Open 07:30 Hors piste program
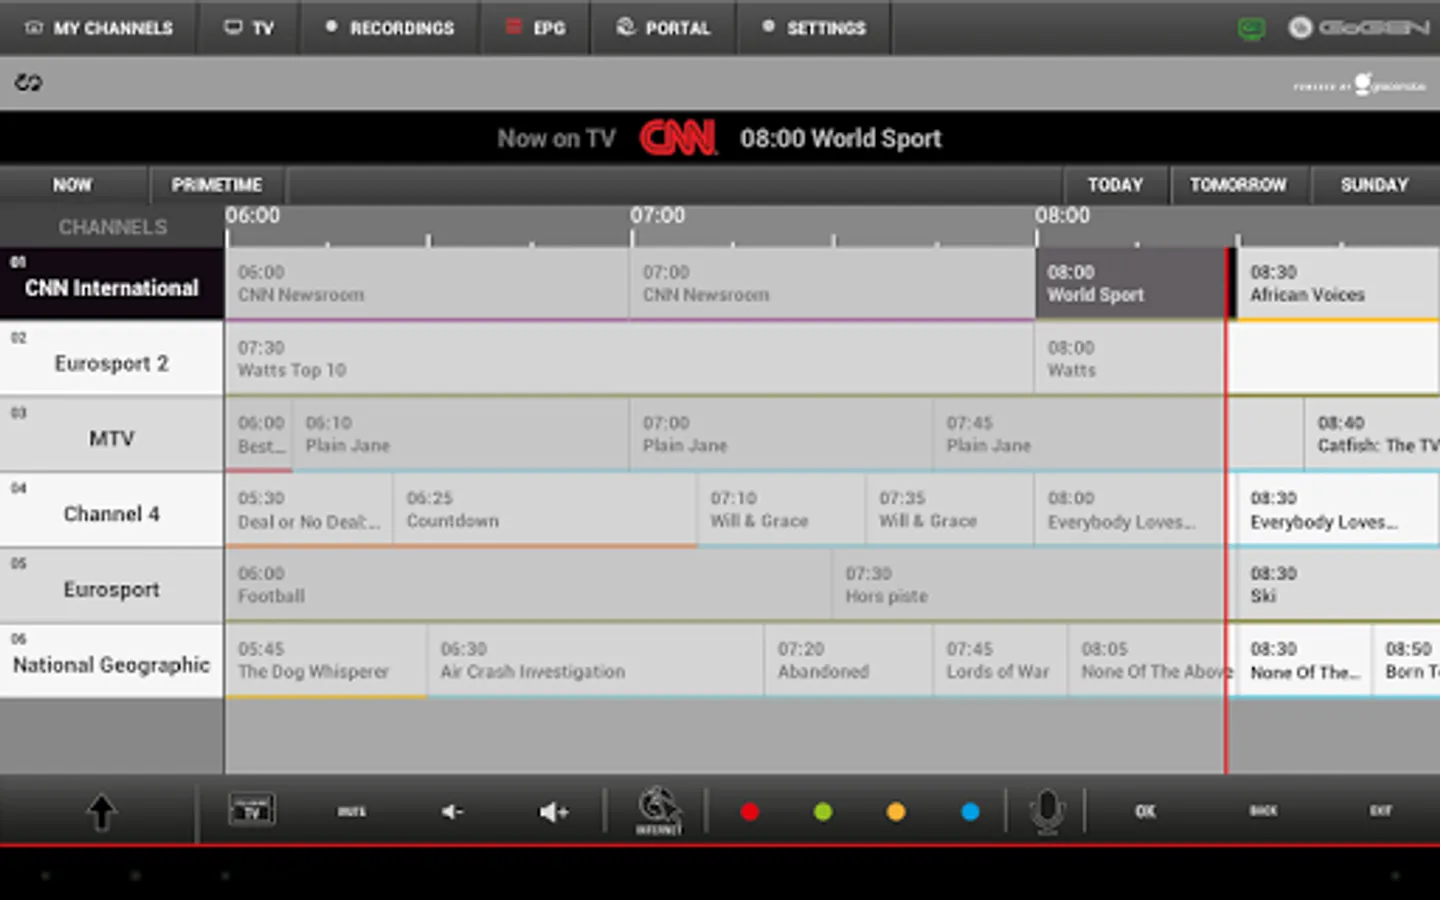The width and height of the screenshot is (1440, 900). [1029, 586]
